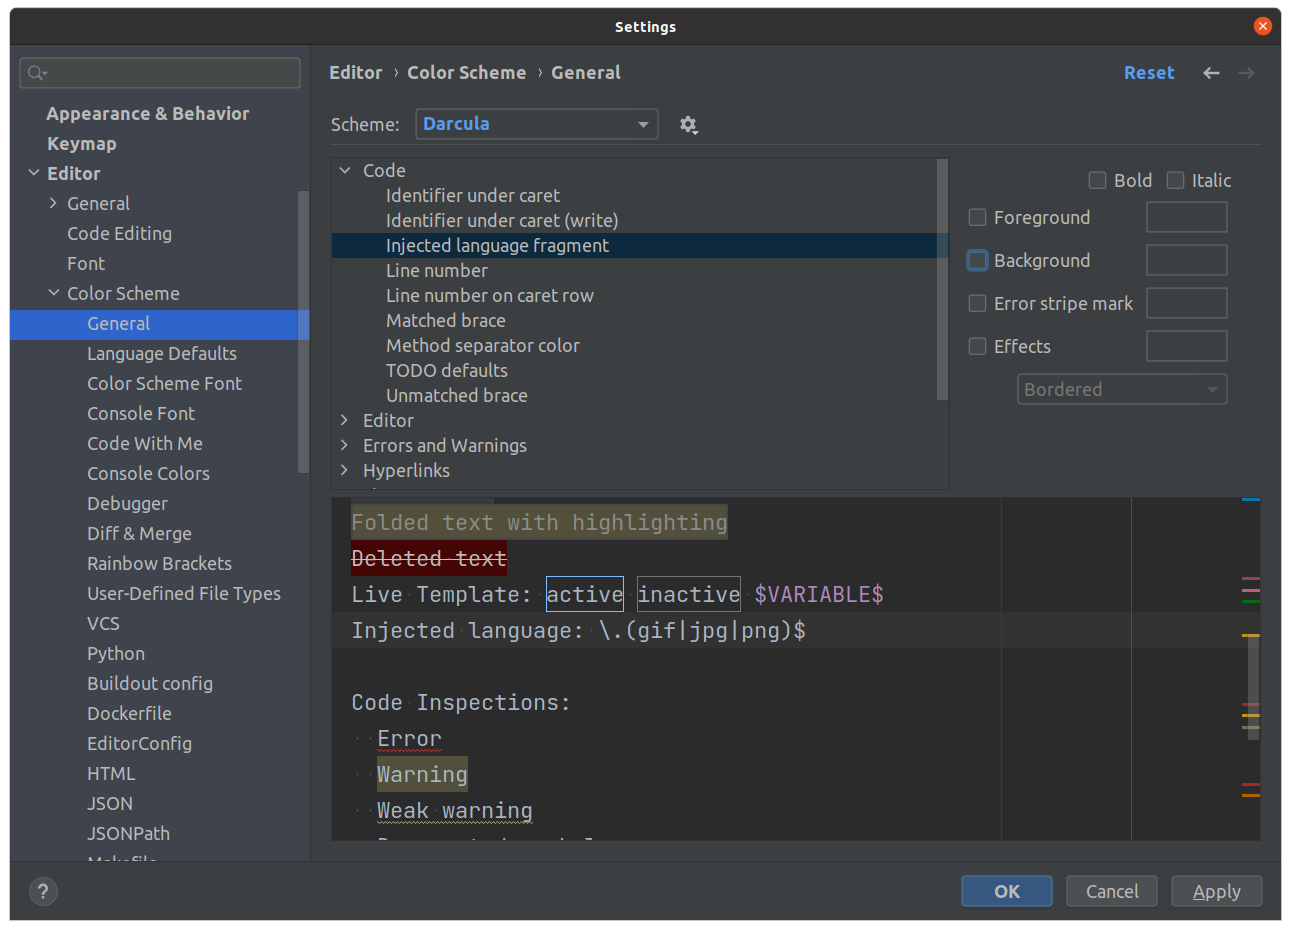Enable the Bold checkbox

1097,180
